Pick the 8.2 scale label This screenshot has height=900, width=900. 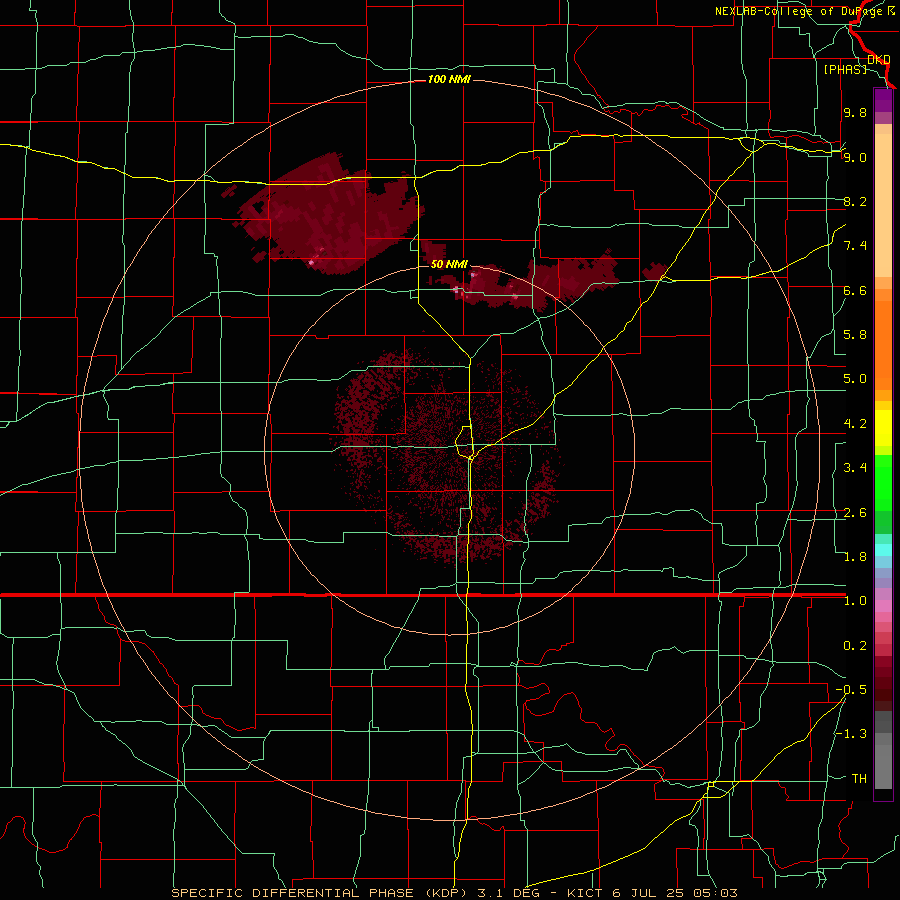855,201
